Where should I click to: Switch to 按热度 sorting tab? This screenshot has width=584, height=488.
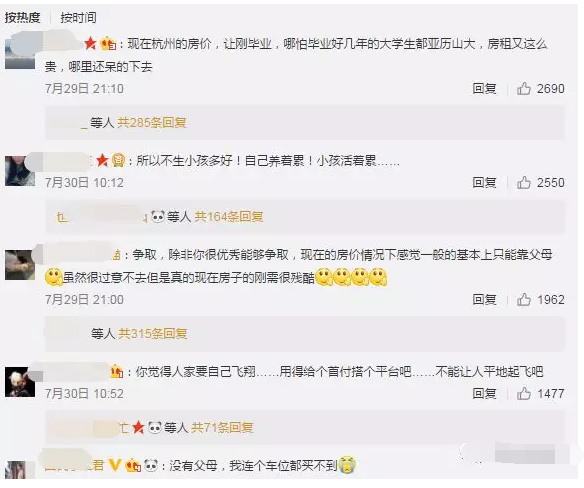[x=22, y=18]
